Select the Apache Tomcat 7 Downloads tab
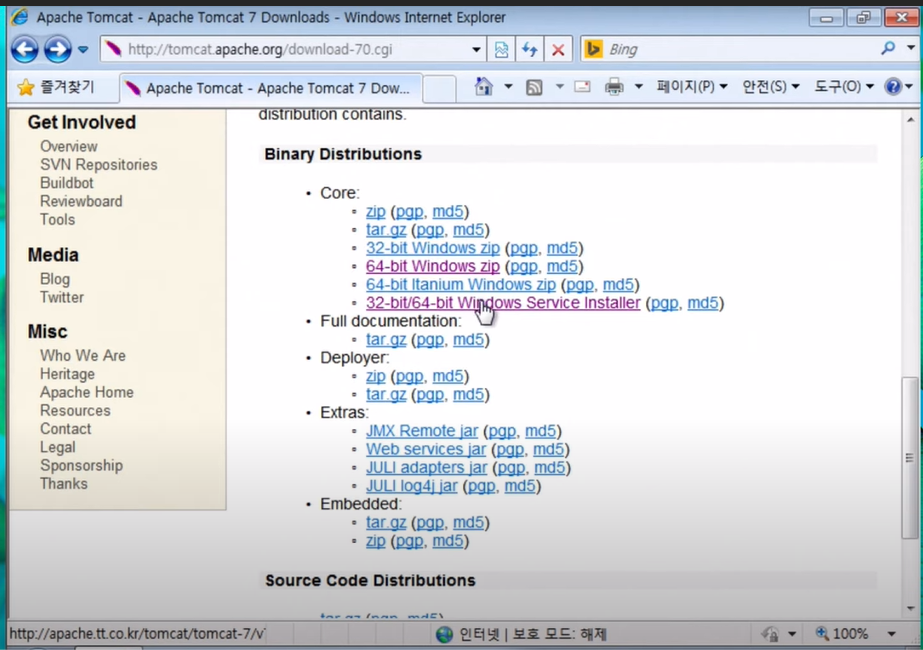 [271, 88]
